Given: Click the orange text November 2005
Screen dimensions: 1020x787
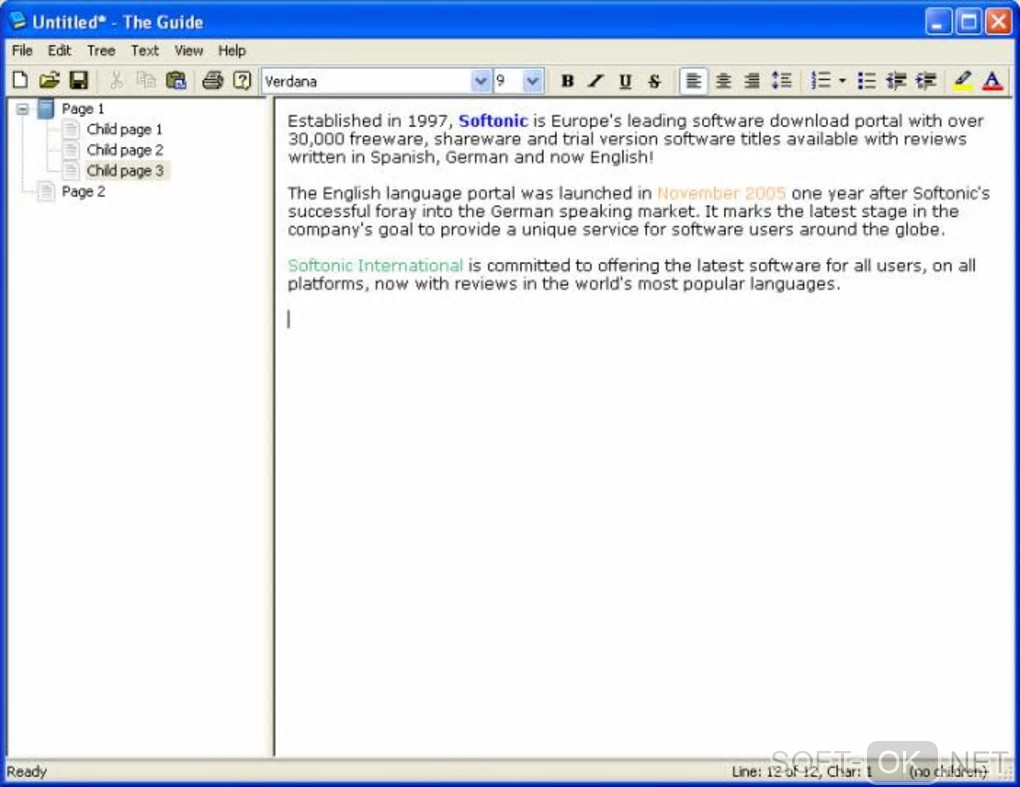Looking at the screenshot, I should coord(721,193).
